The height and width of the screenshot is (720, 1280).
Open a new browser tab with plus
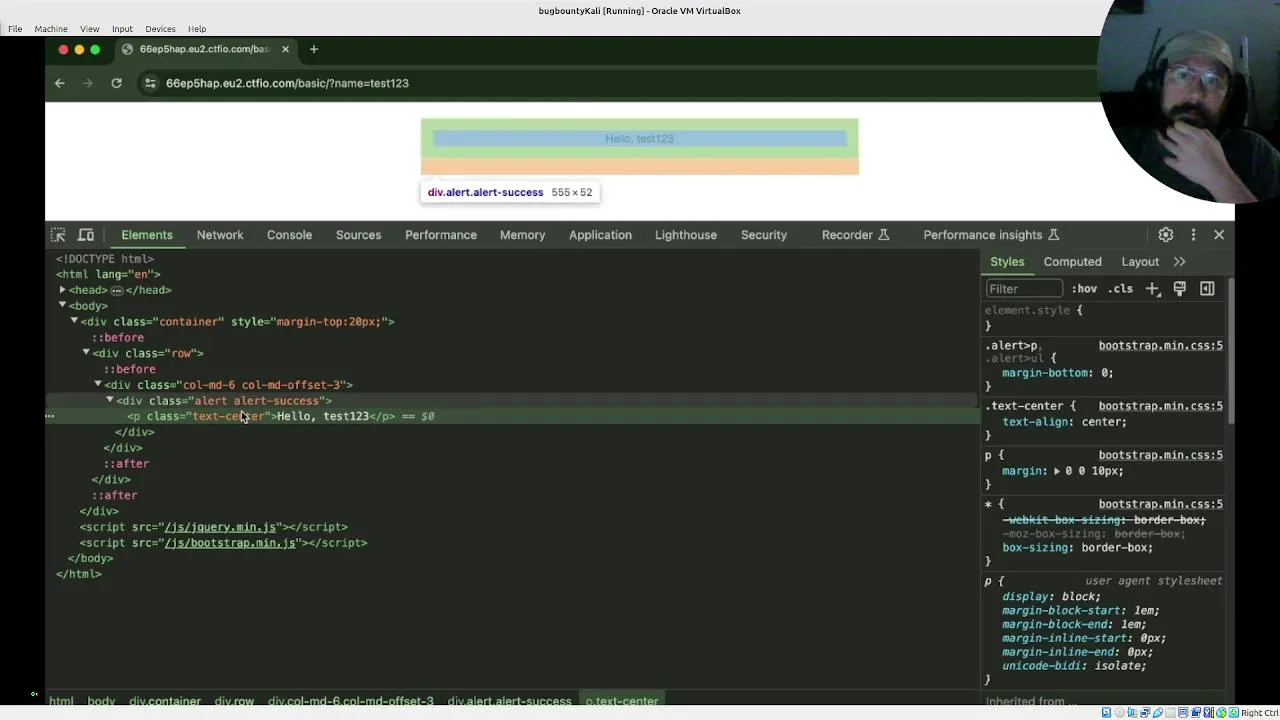(x=314, y=49)
